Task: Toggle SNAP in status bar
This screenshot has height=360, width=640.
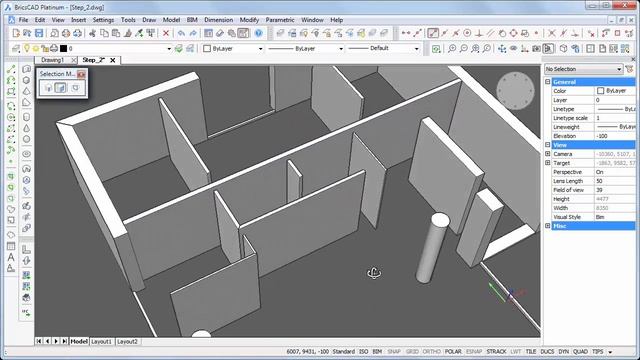Action: coord(394,351)
